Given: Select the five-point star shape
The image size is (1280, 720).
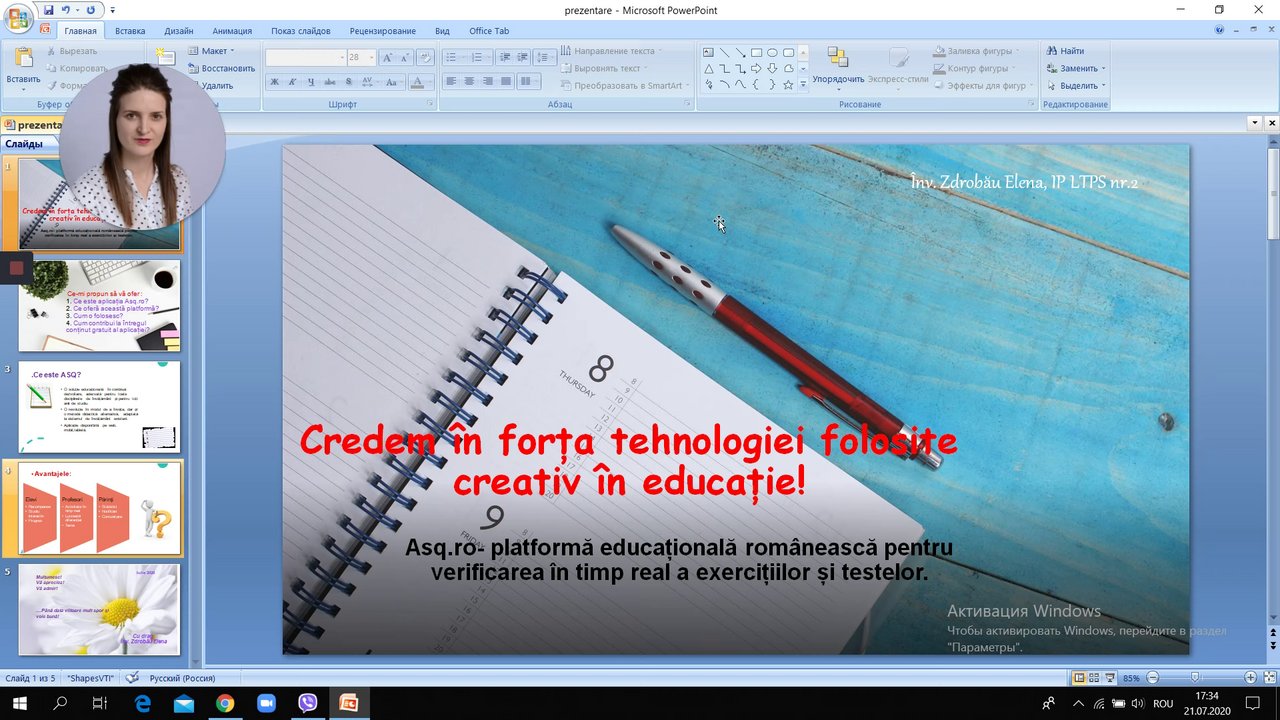Looking at the screenshot, I should [x=788, y=85].
